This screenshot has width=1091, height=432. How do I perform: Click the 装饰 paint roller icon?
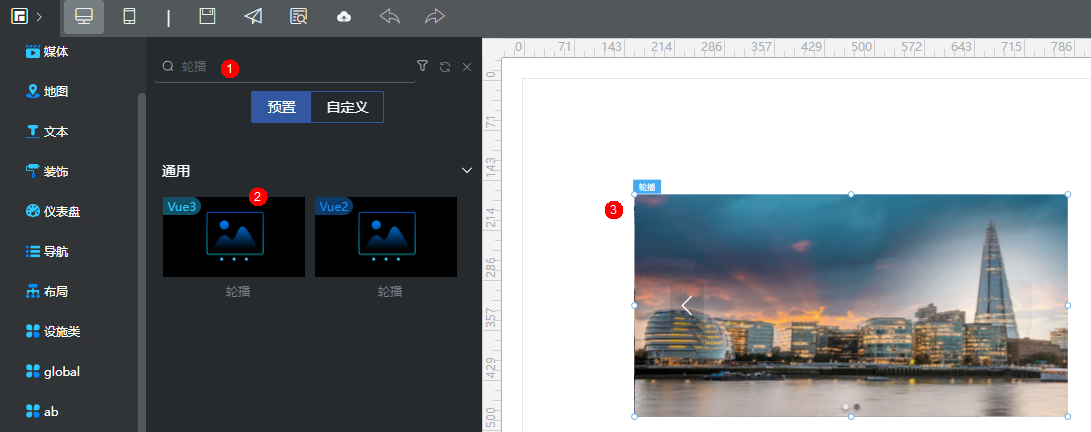click(x=33, y=171)
